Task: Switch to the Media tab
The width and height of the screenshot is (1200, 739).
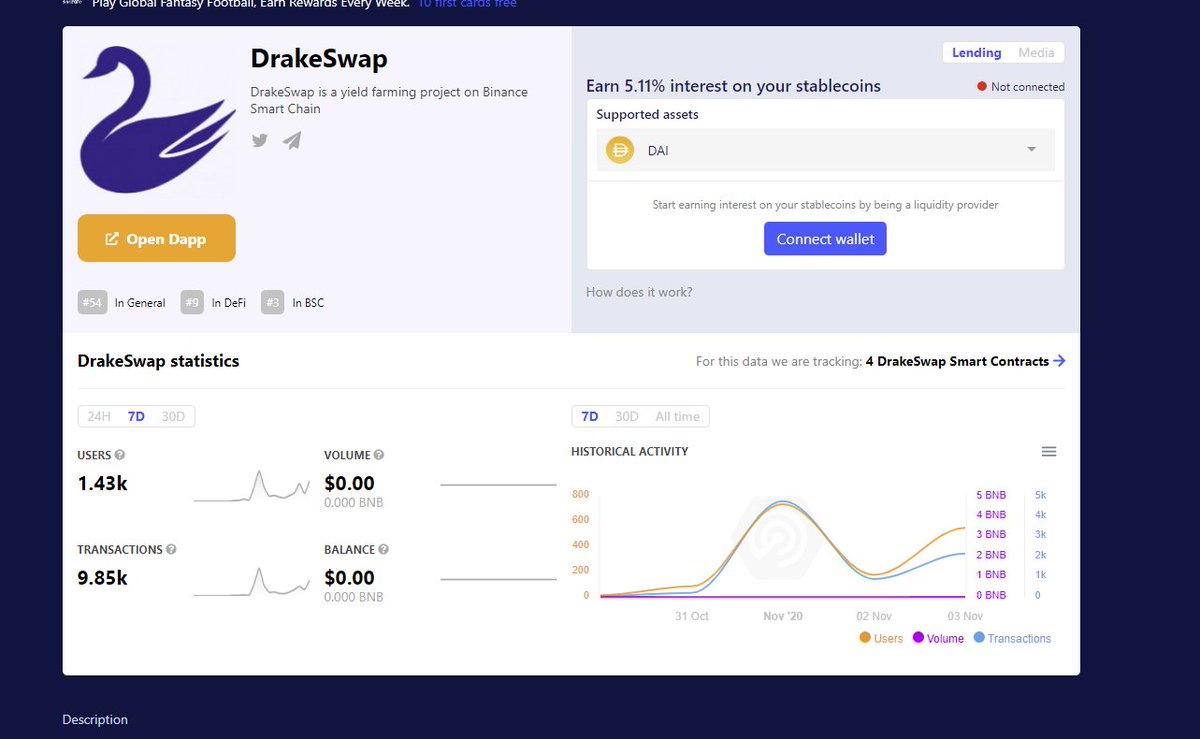Action: [x=1036, y=53]
